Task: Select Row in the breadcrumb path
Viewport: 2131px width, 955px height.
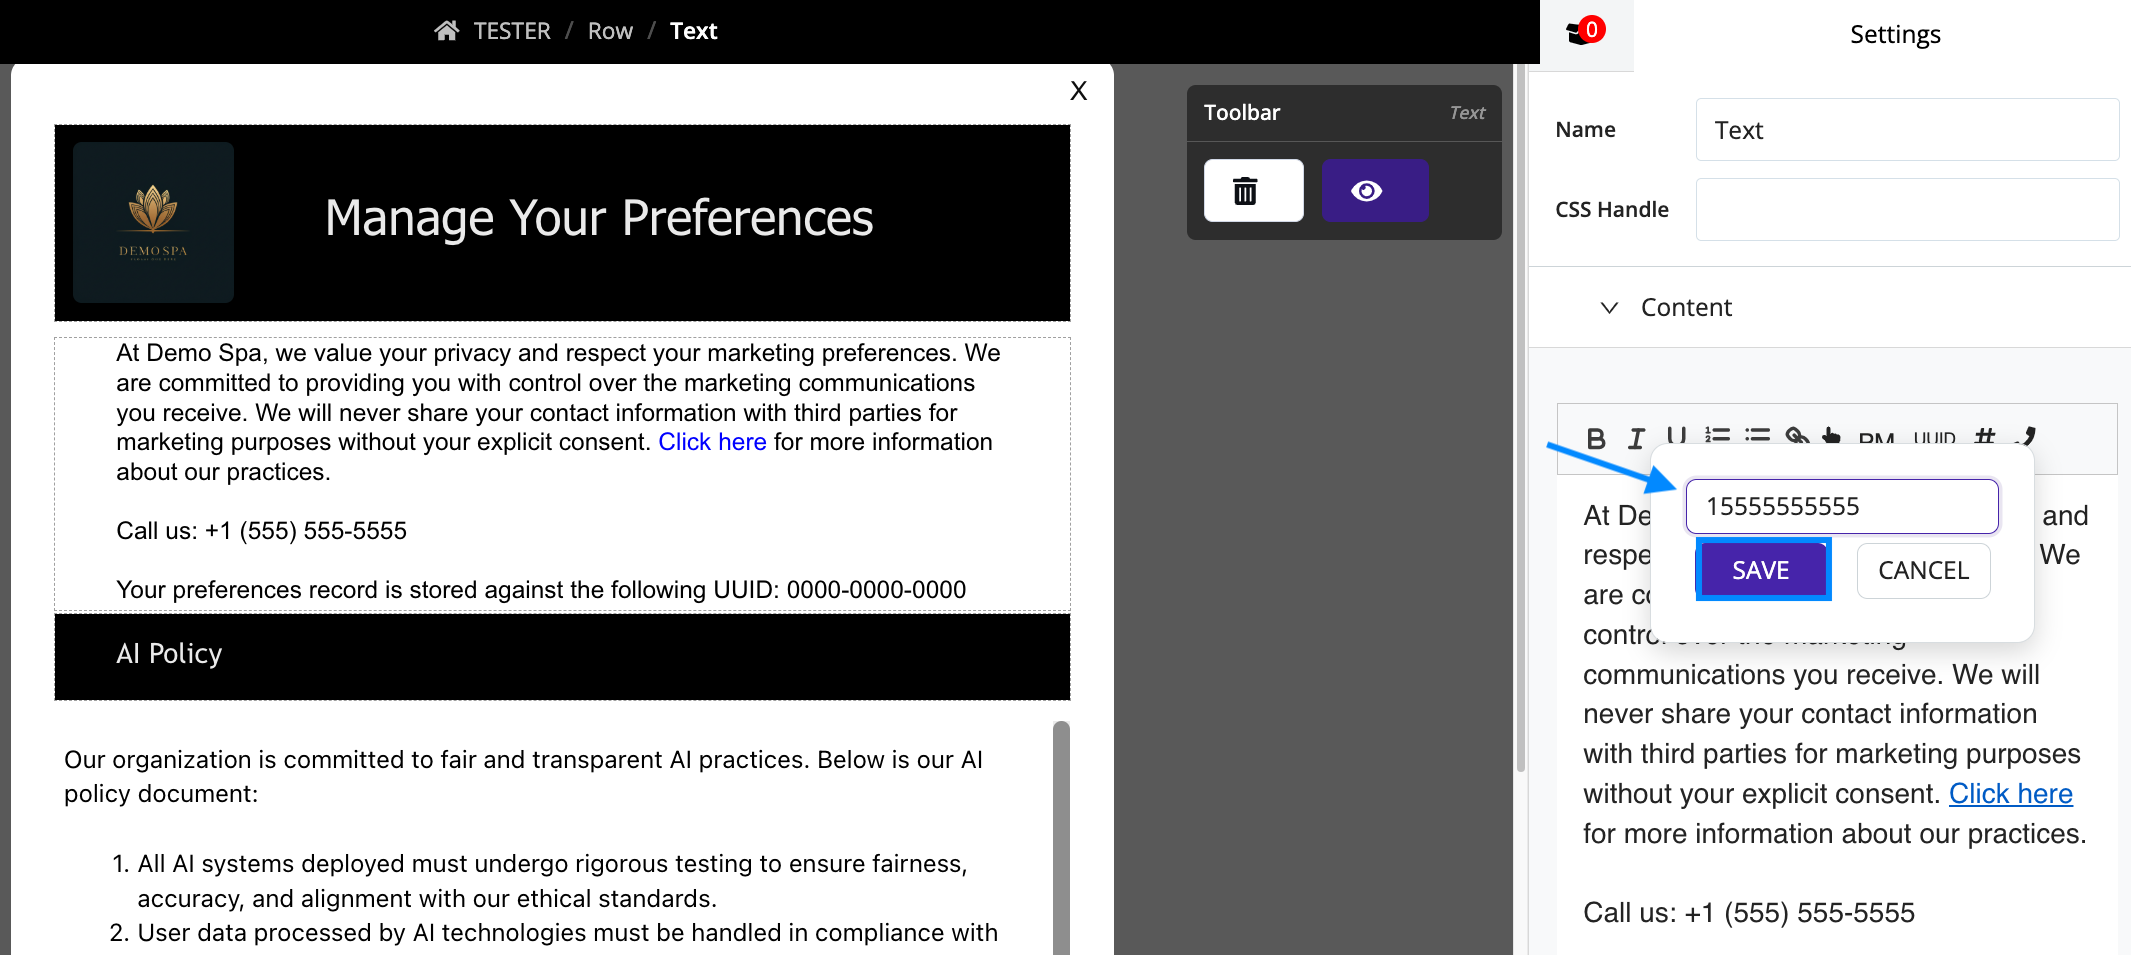Action: pos(610,31)
